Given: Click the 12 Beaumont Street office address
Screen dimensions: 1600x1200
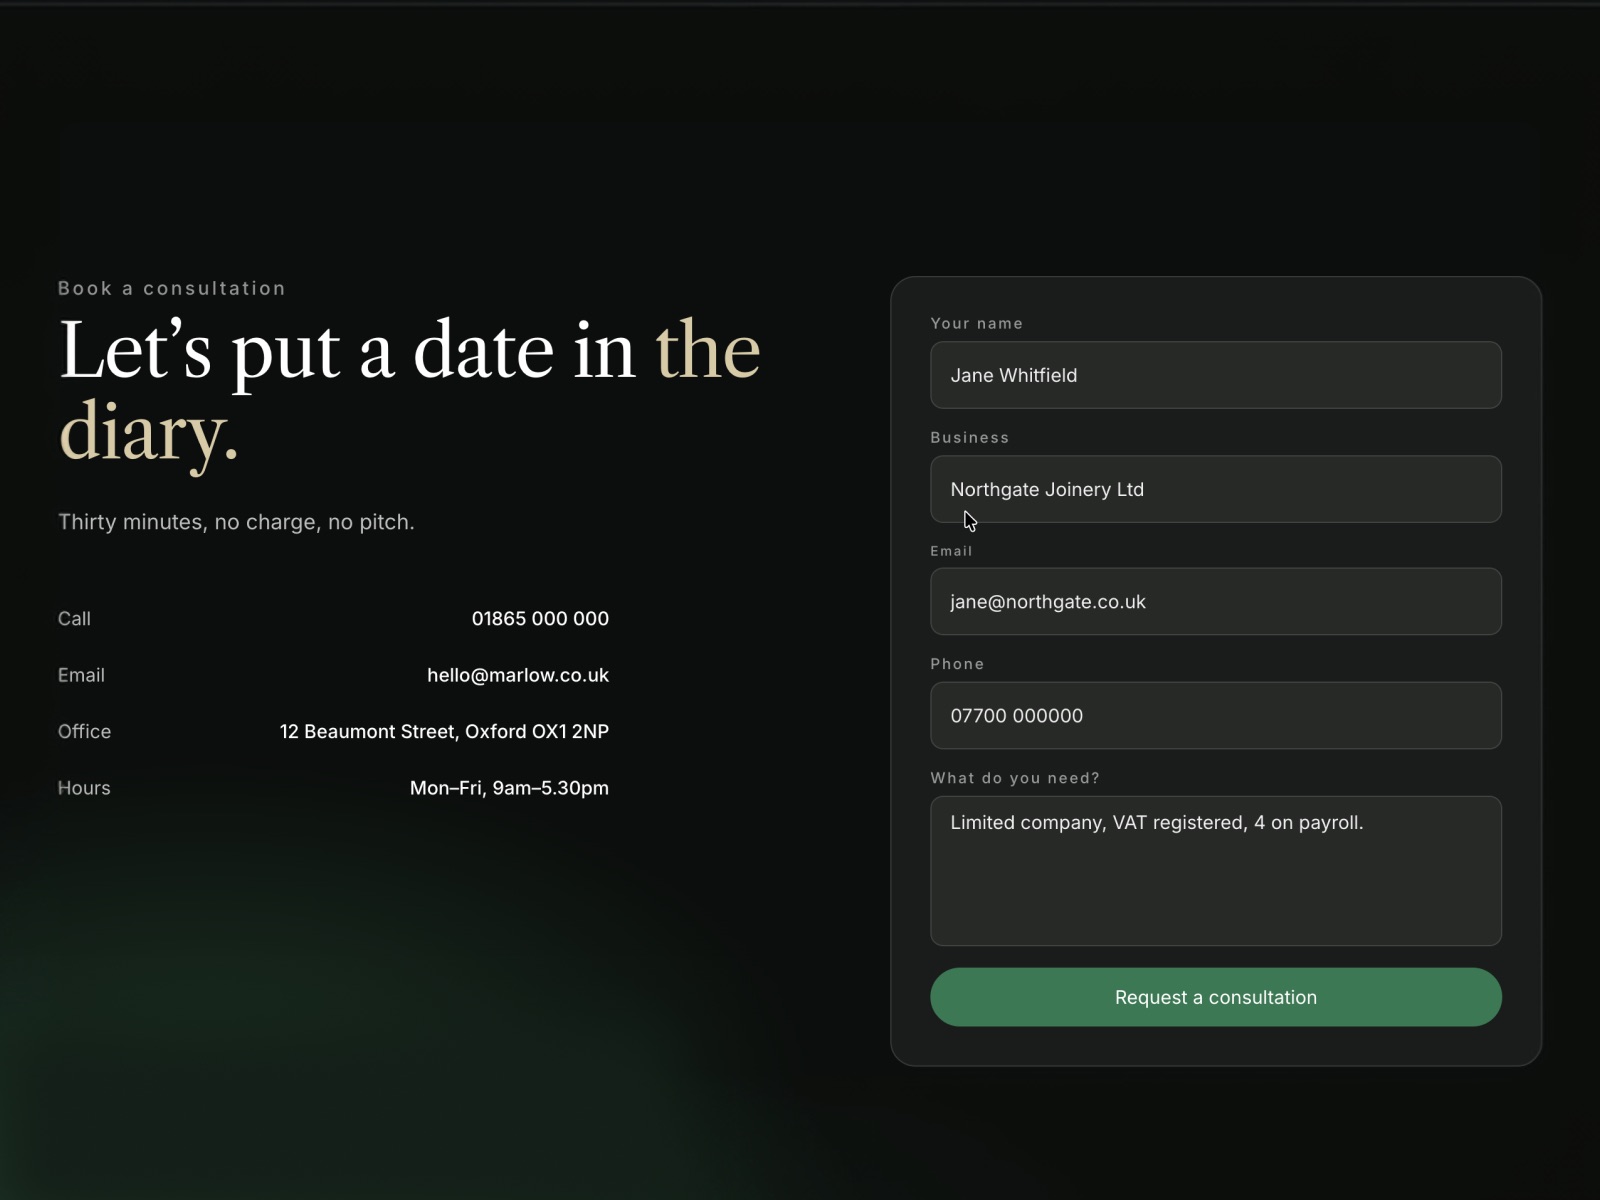Looking at the screenshot, I should tap(444, 732).
